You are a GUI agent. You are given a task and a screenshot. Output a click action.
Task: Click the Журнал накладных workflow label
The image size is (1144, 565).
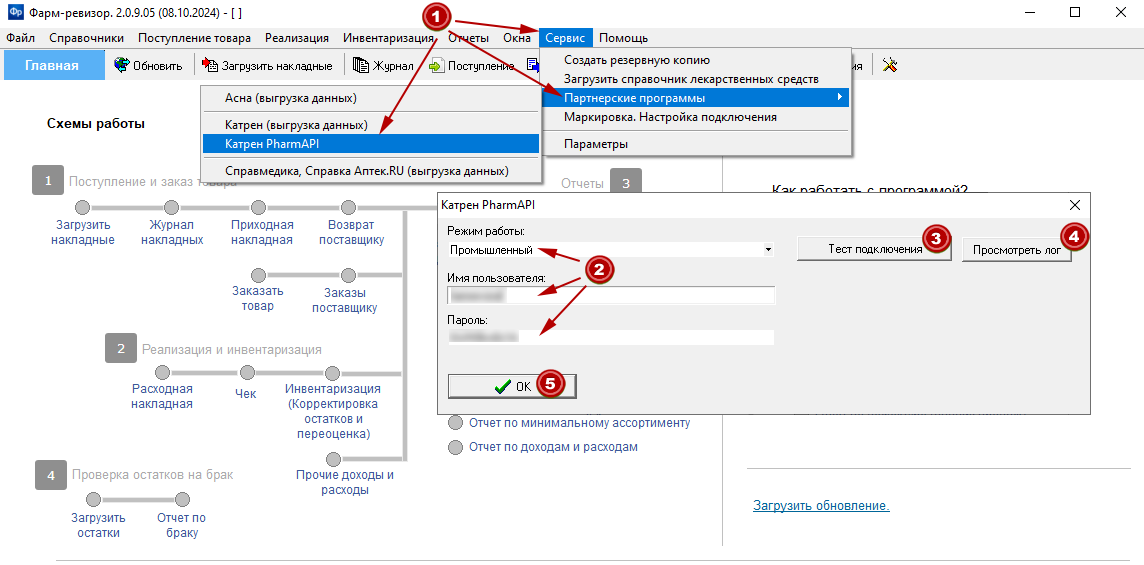tap(171, 232)
